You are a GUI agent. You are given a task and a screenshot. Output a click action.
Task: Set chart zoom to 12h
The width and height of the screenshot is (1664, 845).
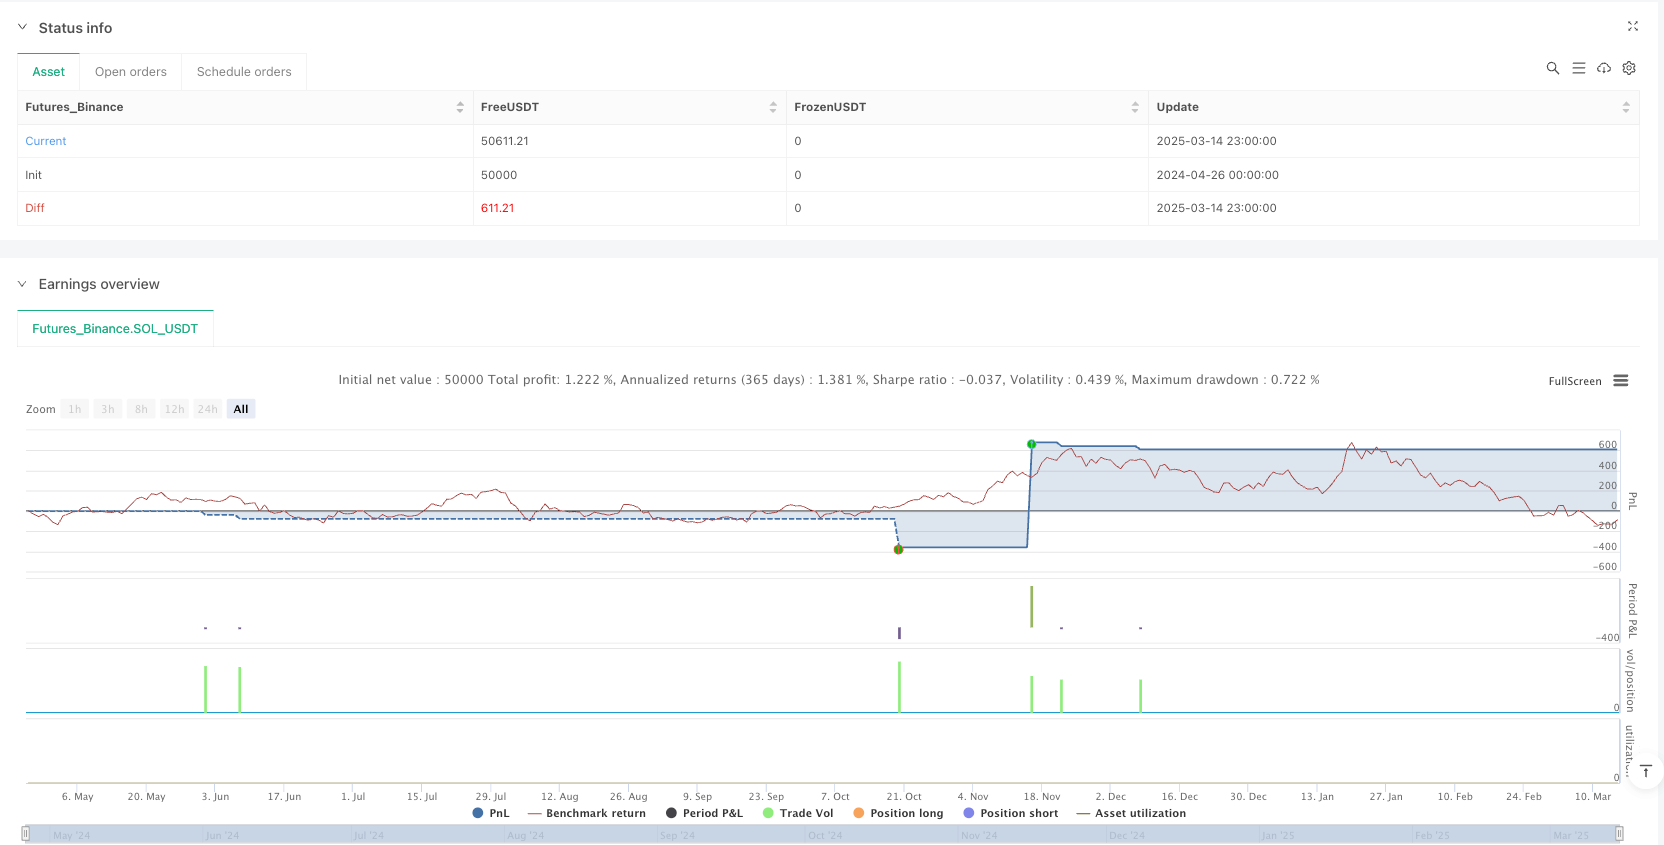point(175,409)
